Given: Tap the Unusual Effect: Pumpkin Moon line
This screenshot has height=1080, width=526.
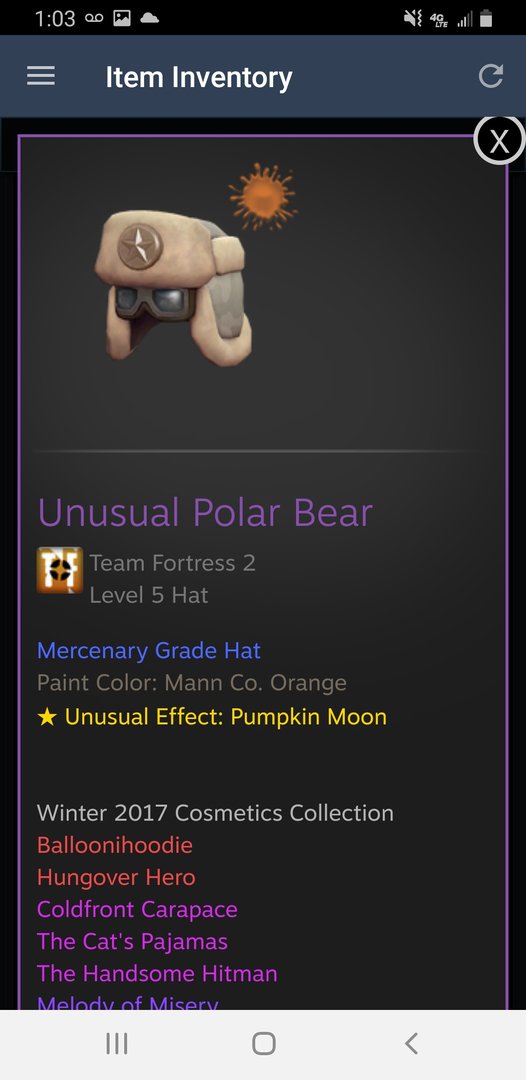Looking at the screenshot, I should click(212, 717).
